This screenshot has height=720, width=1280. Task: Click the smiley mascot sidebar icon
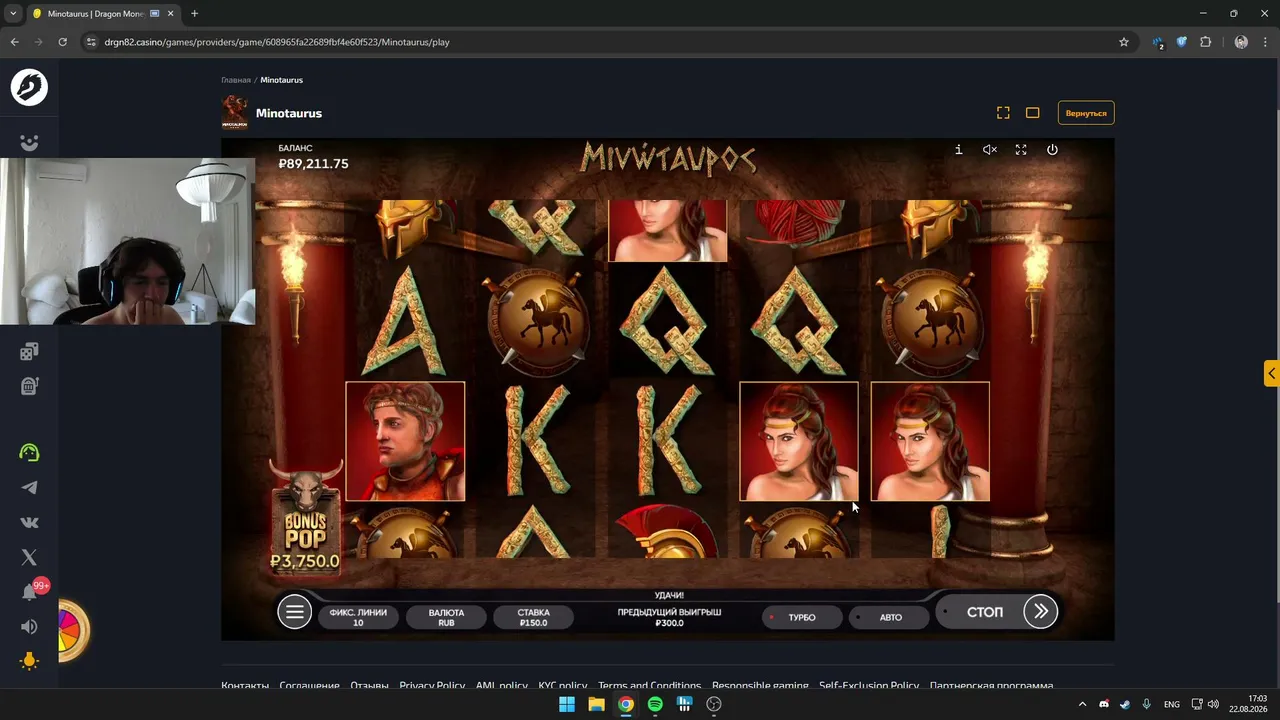(29, 142)
